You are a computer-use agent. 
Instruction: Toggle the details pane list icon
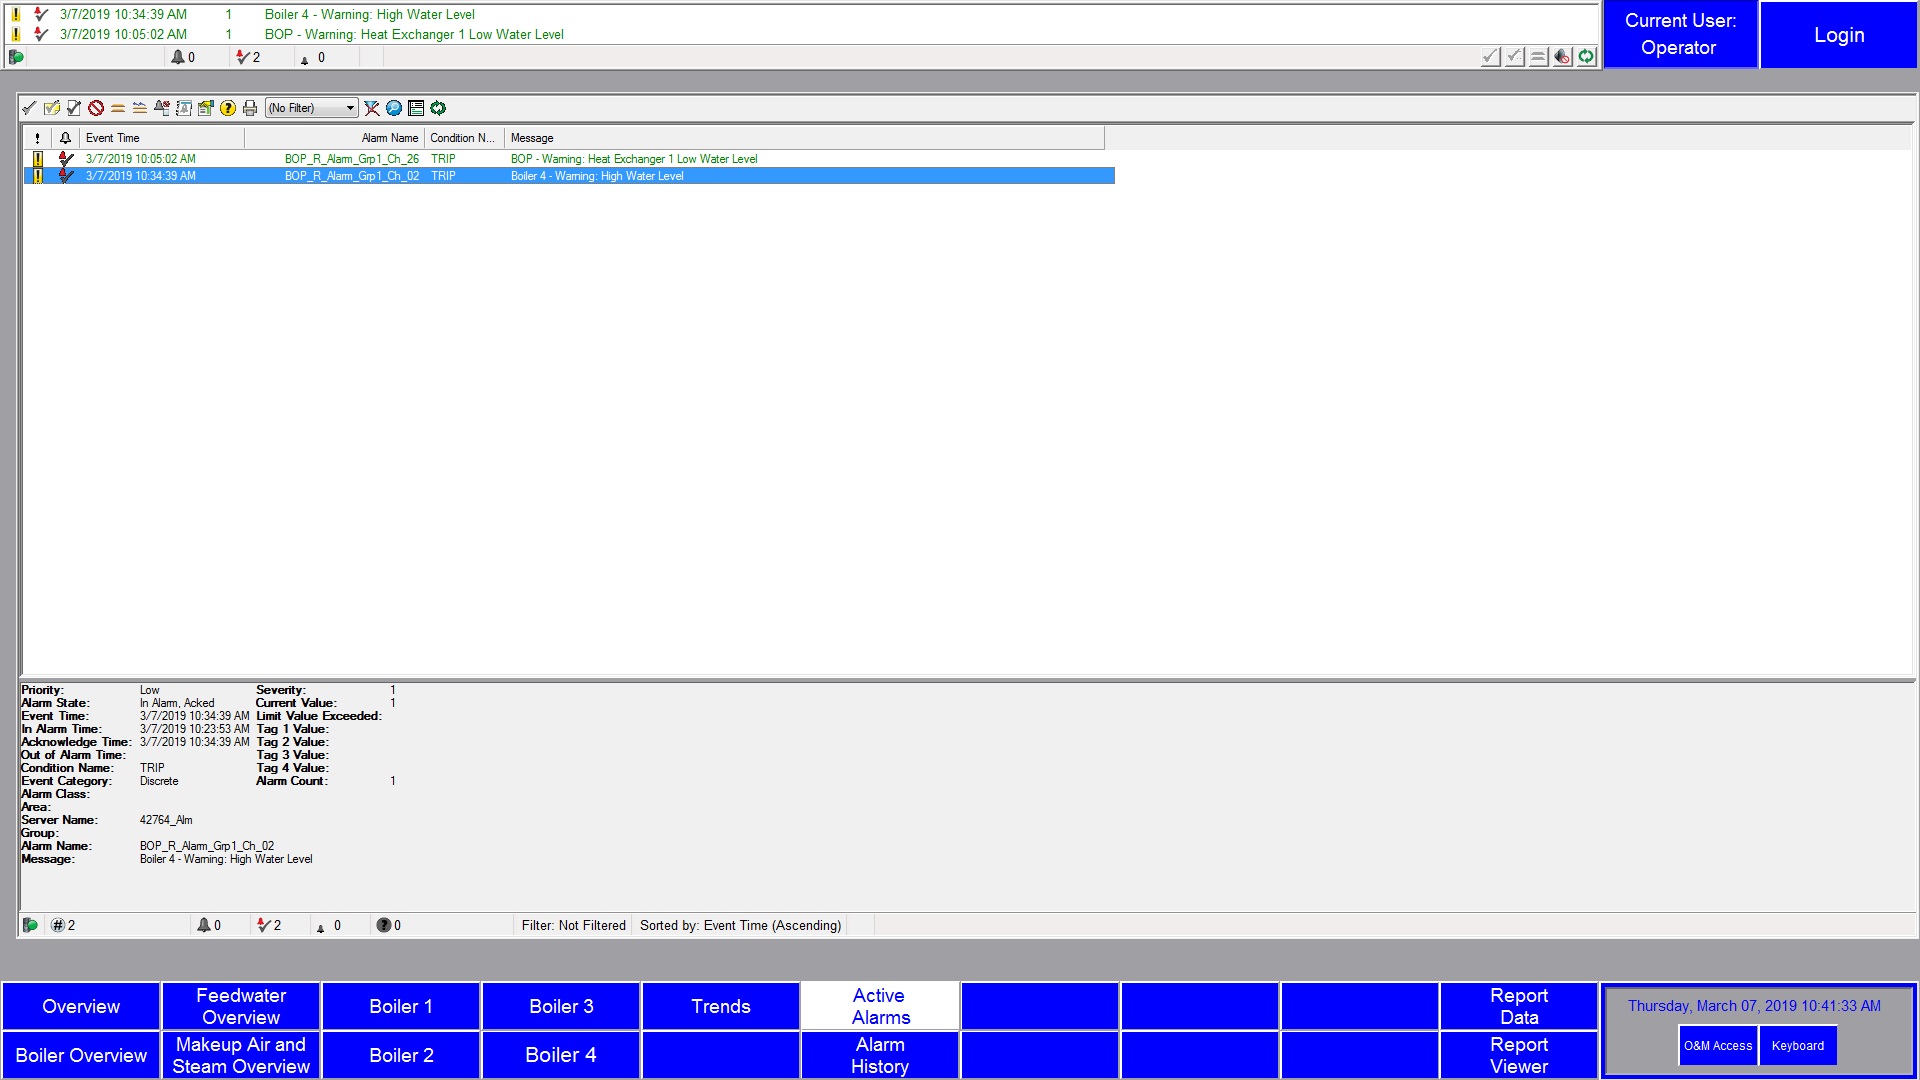click(416, 108)
